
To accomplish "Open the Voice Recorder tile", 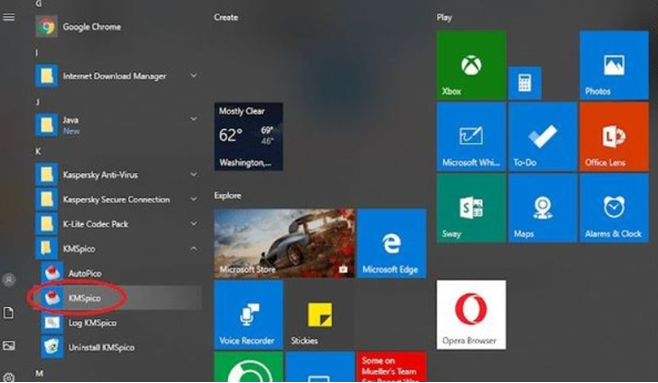I will 248,315.
